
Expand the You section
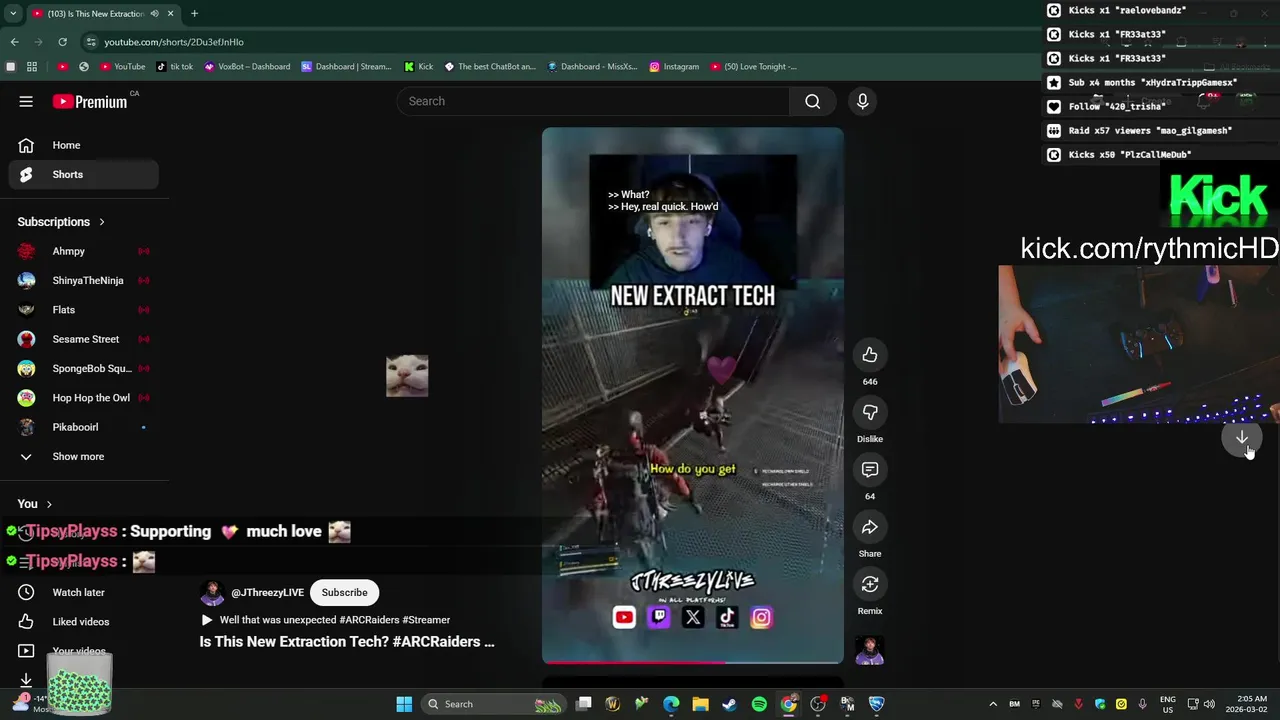pyautogui.click(x=35, y=504)
